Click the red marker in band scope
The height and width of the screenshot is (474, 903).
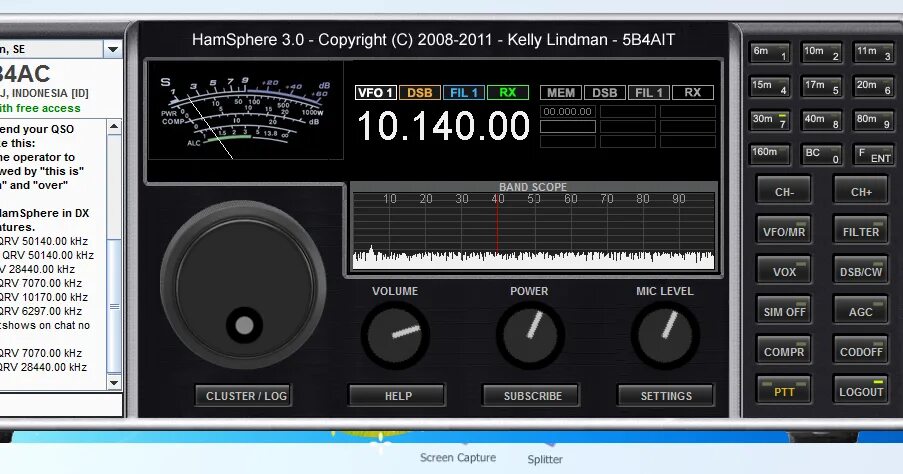coord(498,225)
